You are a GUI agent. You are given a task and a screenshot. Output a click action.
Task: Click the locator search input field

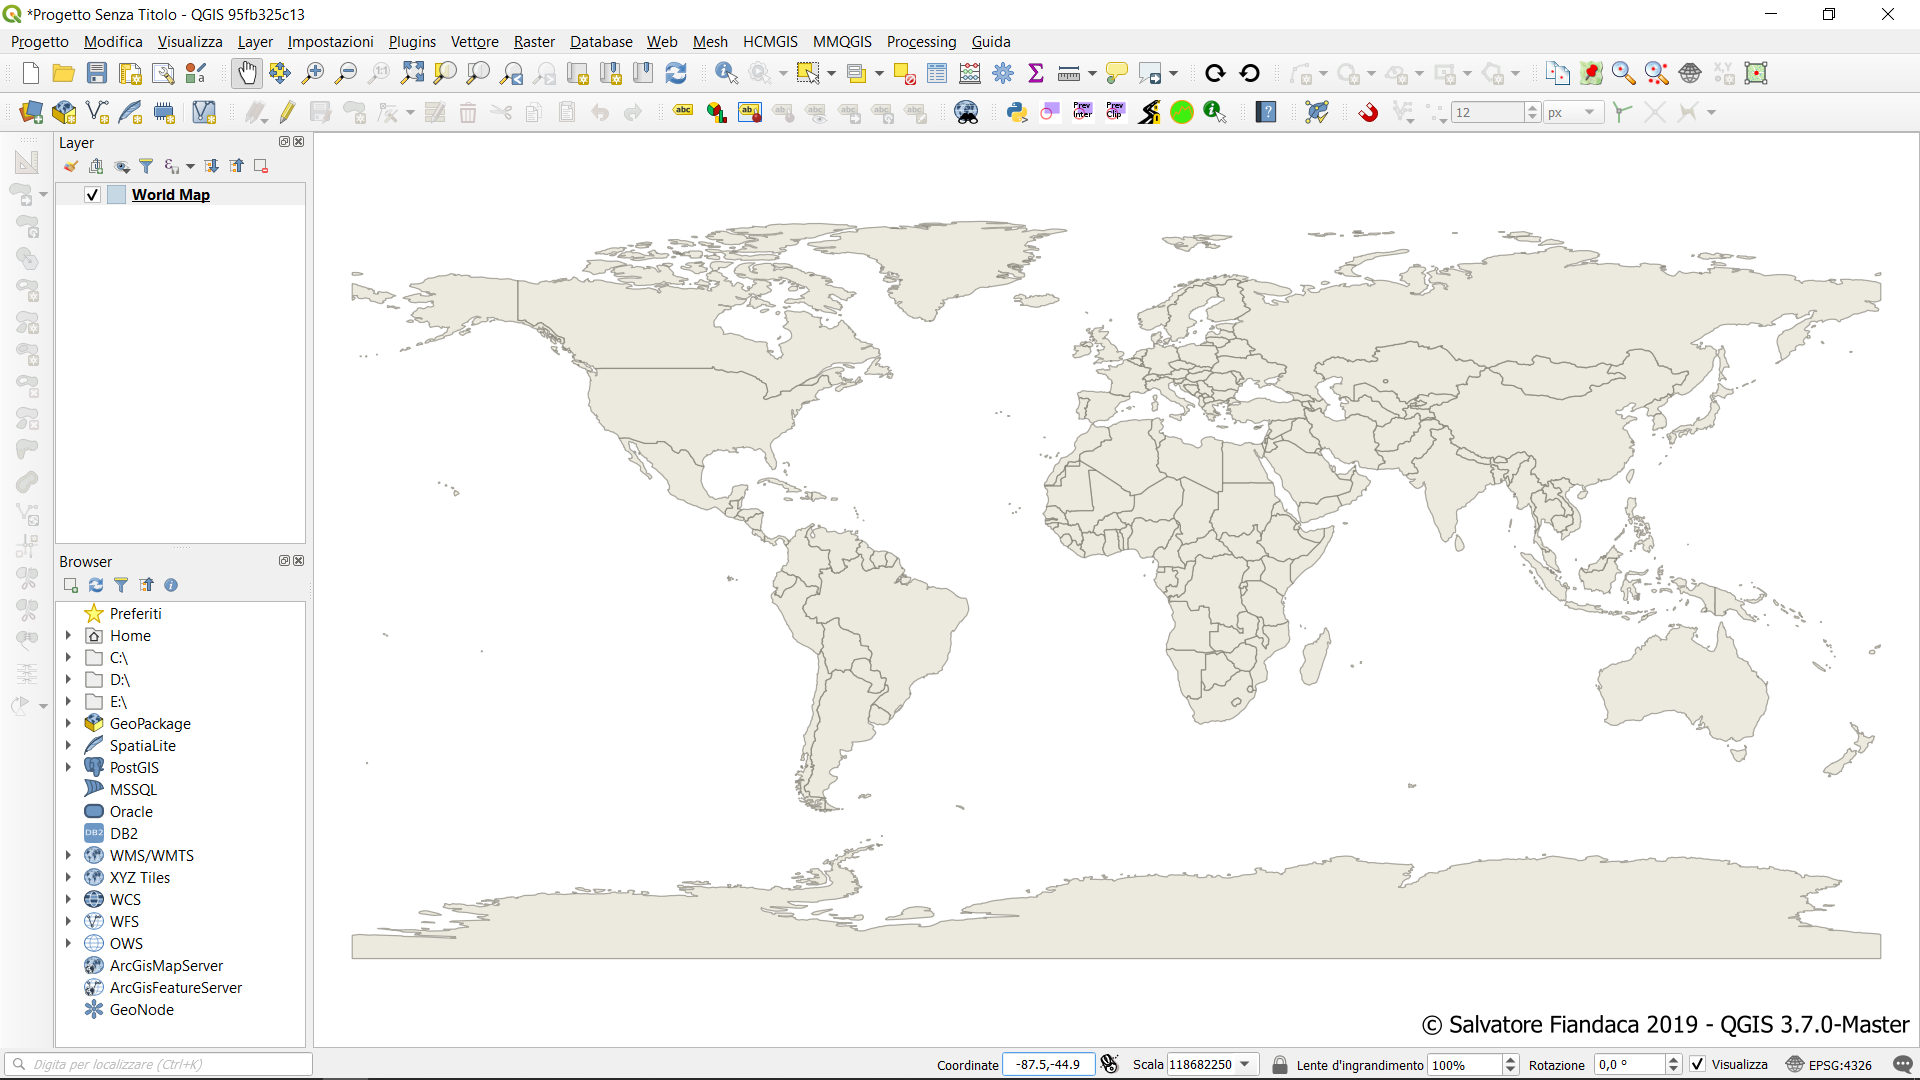click(x=160, y=1064)
